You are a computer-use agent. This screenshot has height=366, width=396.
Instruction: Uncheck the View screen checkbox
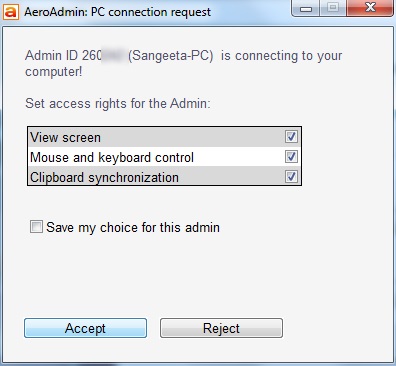pos(291,137)
